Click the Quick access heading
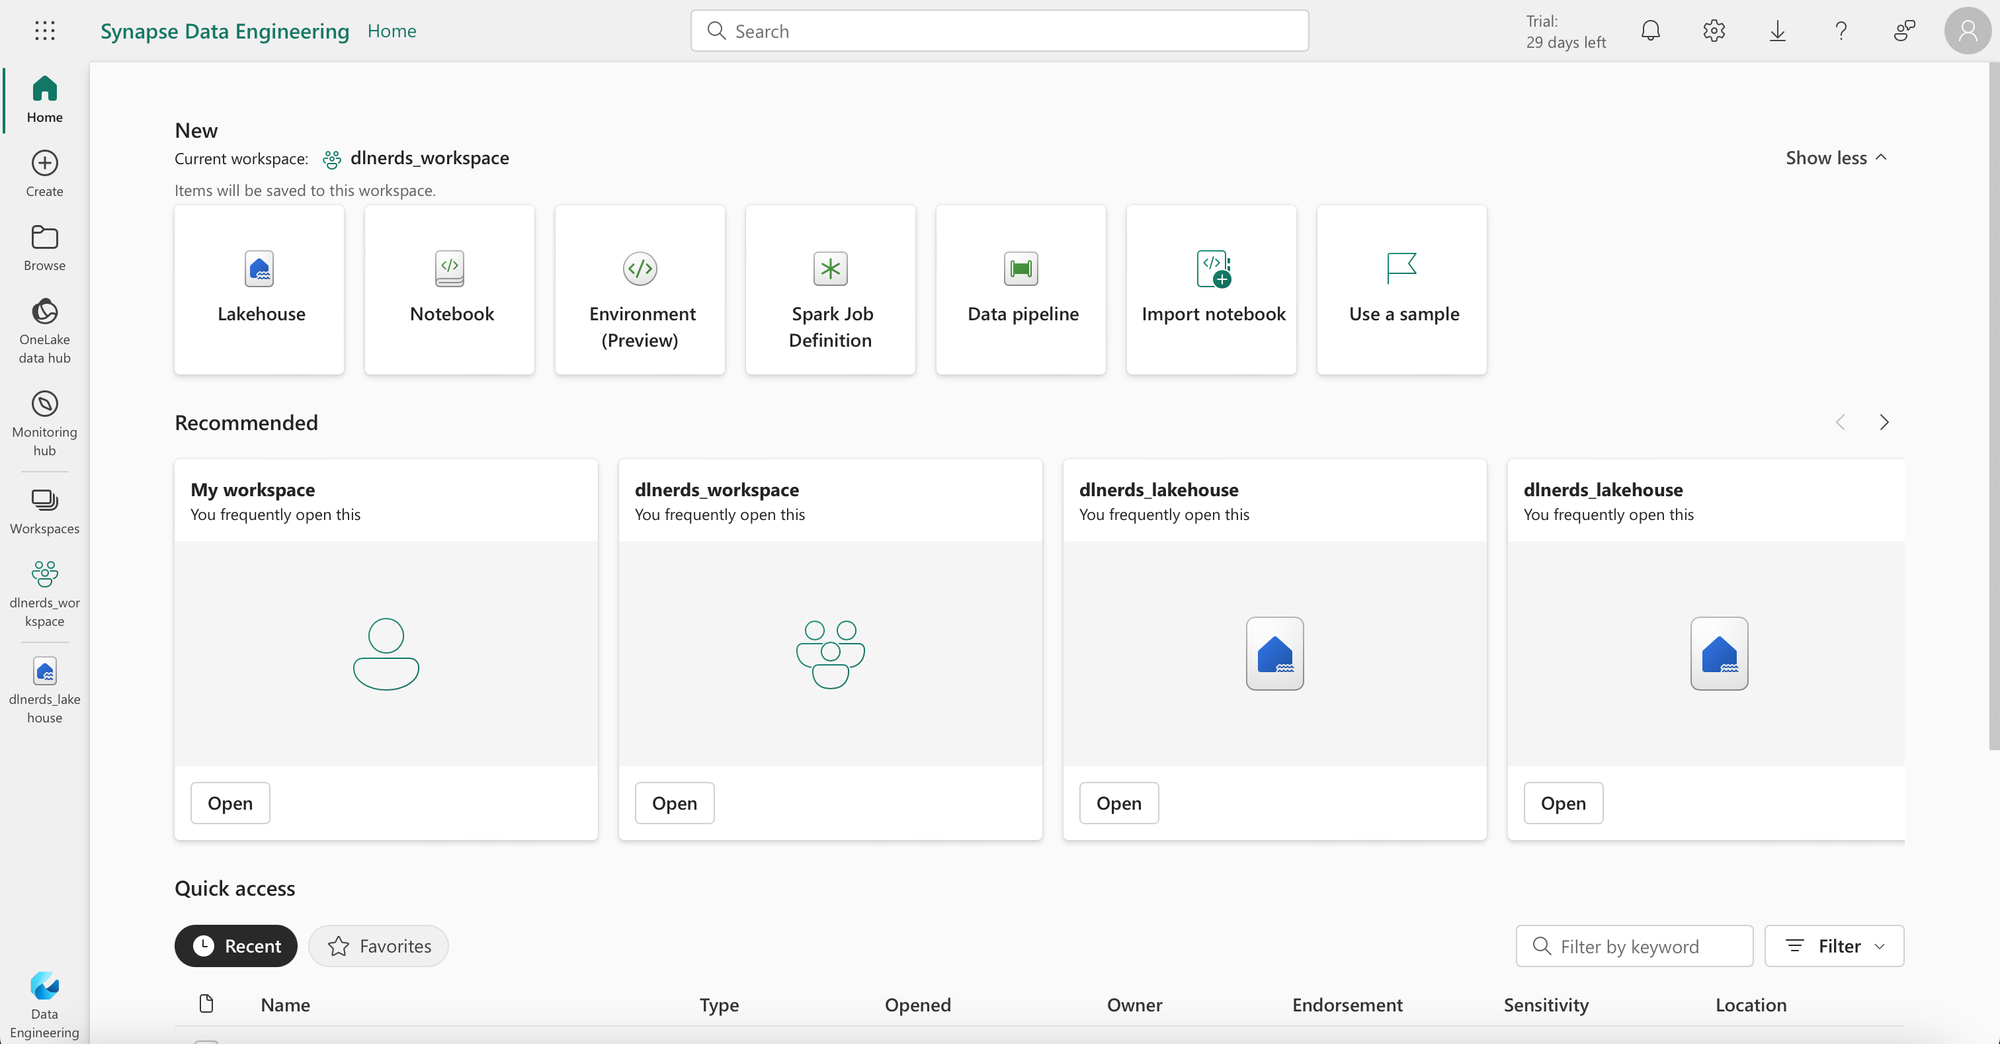This screenshot has width=2000, height=1044. click(235, 889)
